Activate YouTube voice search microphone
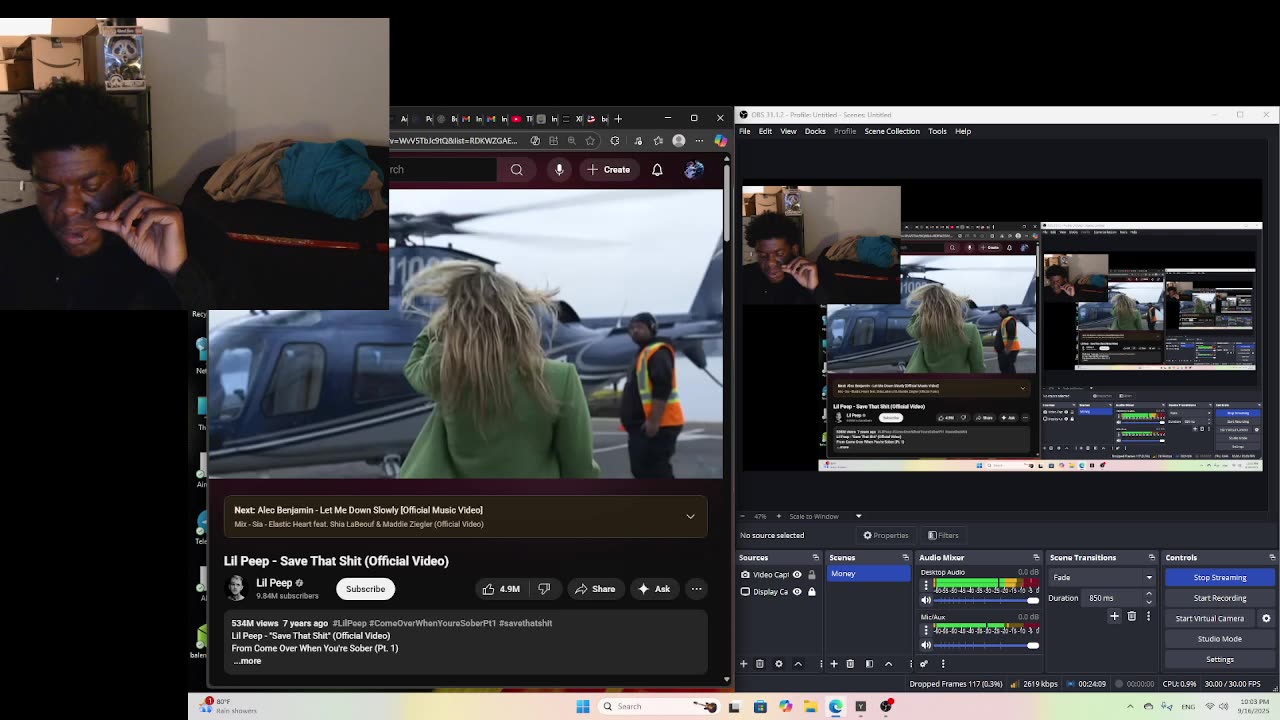The width and height of the screenshot is (1280, 720). [559, 170]
